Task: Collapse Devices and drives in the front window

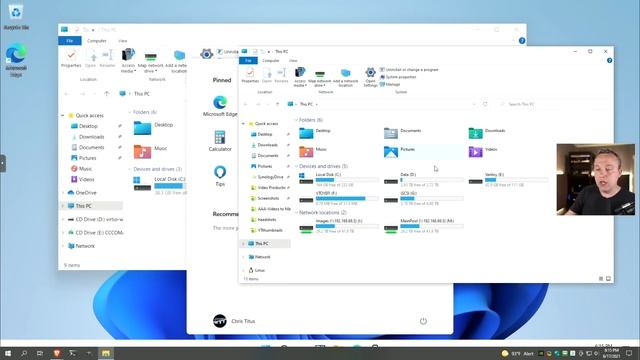Action: pyautogui.click(x=296, y=166)
